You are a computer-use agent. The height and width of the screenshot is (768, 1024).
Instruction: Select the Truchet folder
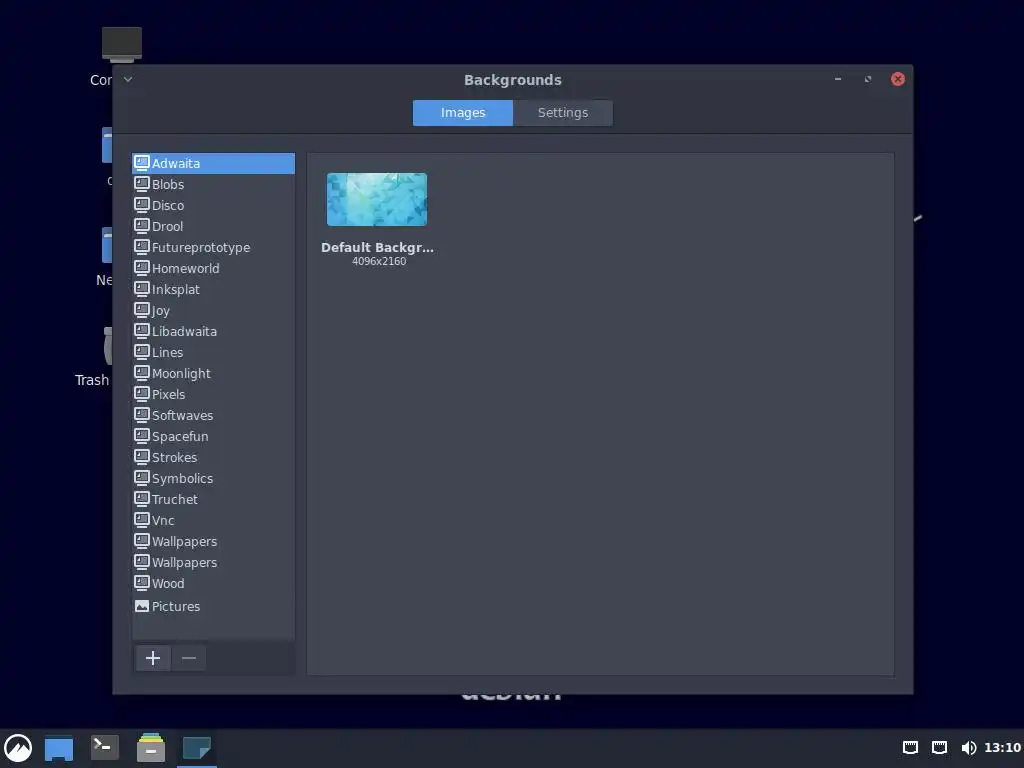(x=214, y=499)
